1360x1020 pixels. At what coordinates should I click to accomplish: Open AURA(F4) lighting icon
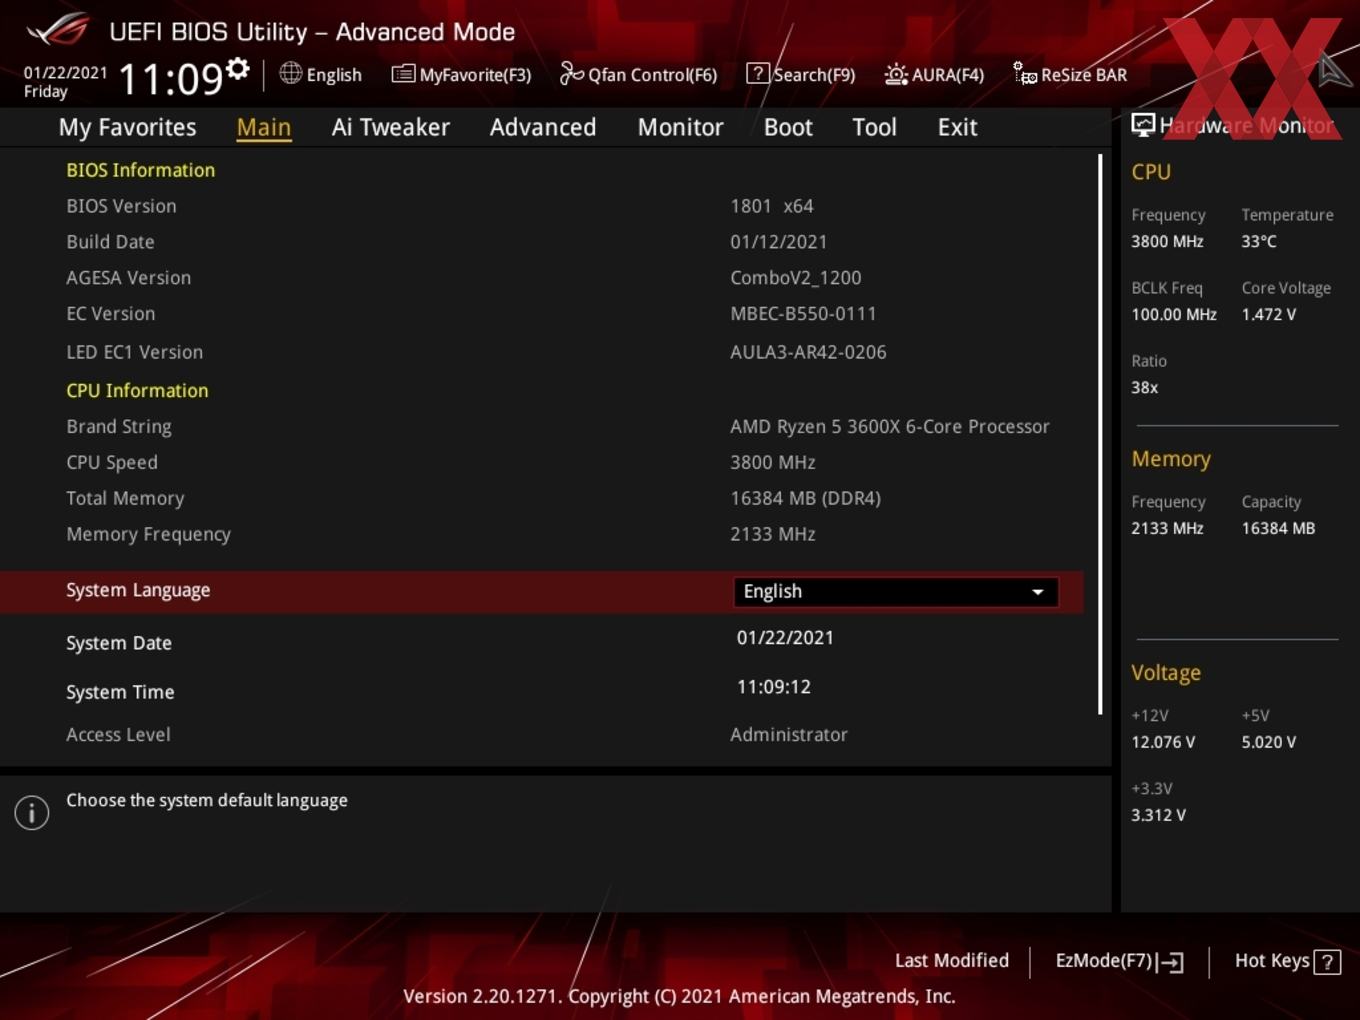(896, 74)
